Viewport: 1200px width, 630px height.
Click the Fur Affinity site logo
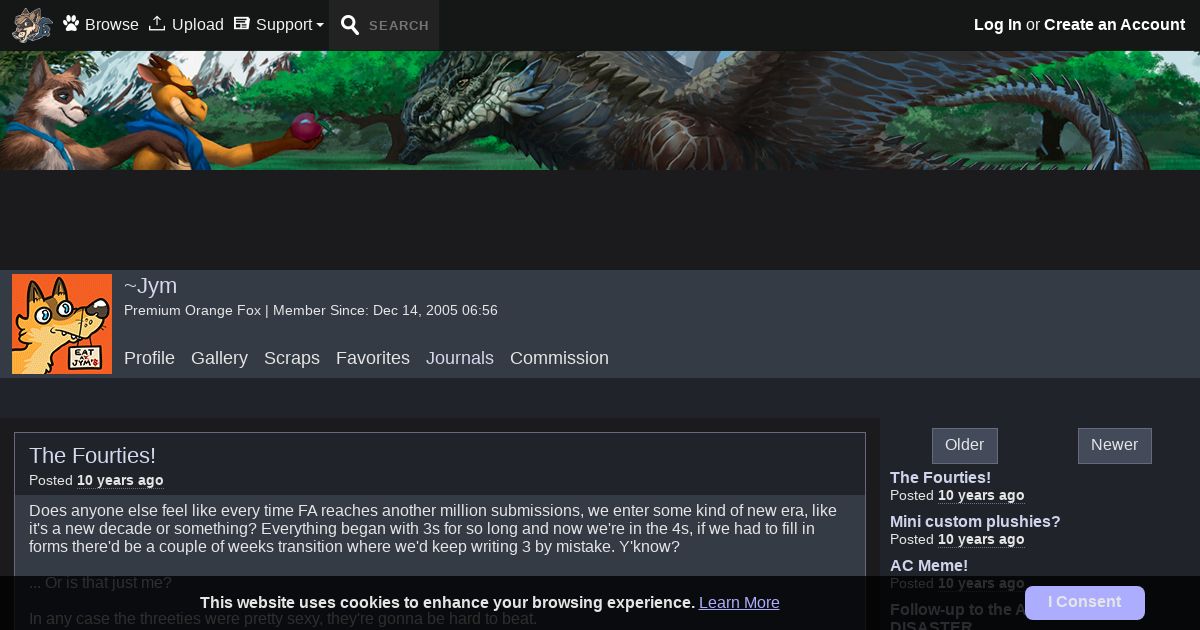pos(32,25)
